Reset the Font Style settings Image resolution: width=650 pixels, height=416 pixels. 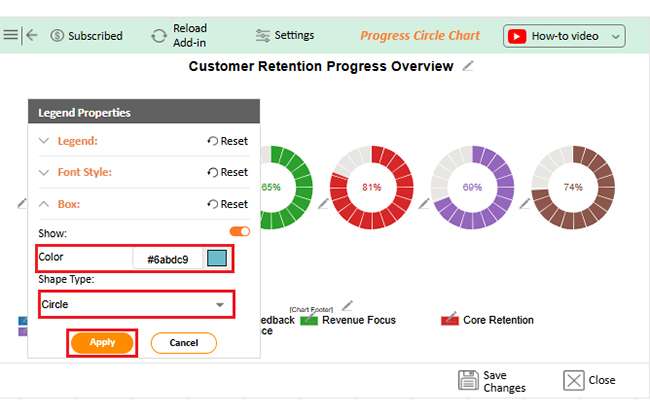click(x=228, y=172)
